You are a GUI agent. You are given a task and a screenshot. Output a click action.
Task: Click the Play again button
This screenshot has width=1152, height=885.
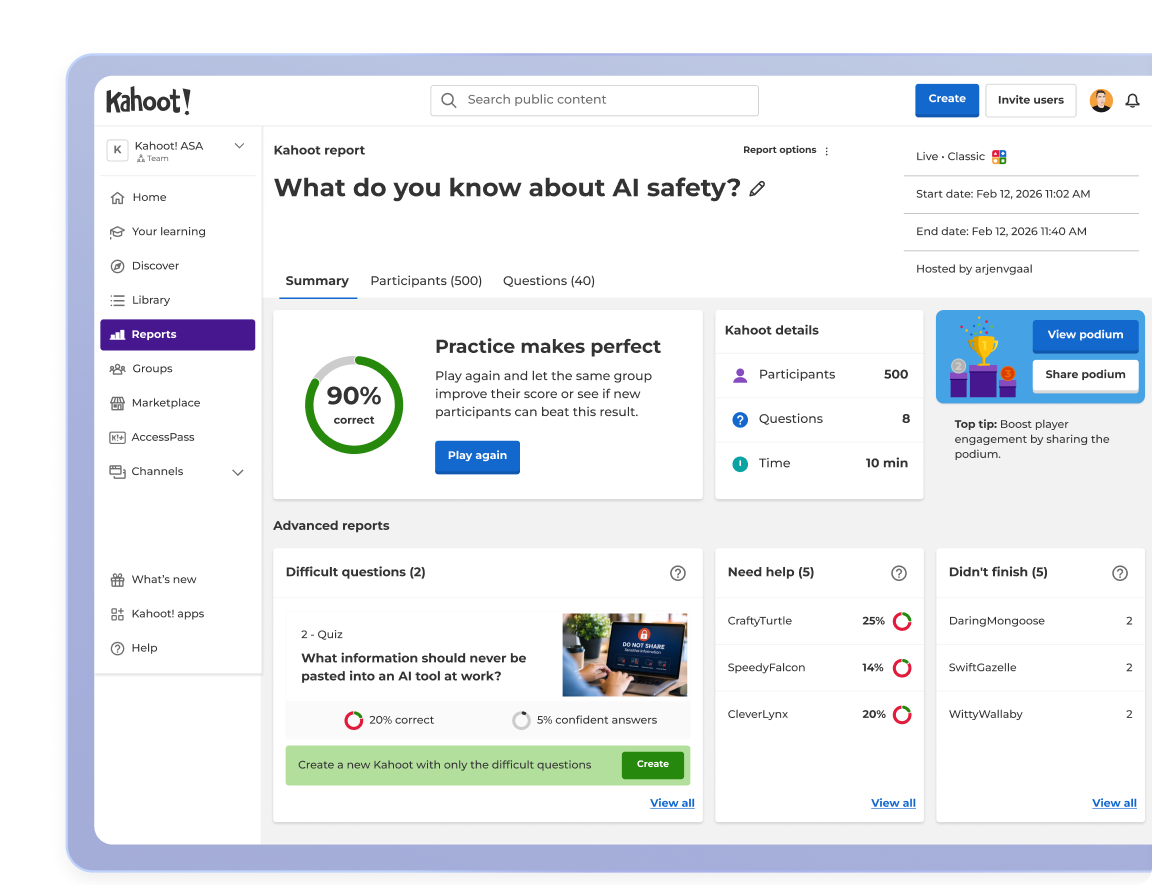click(478, 457)
